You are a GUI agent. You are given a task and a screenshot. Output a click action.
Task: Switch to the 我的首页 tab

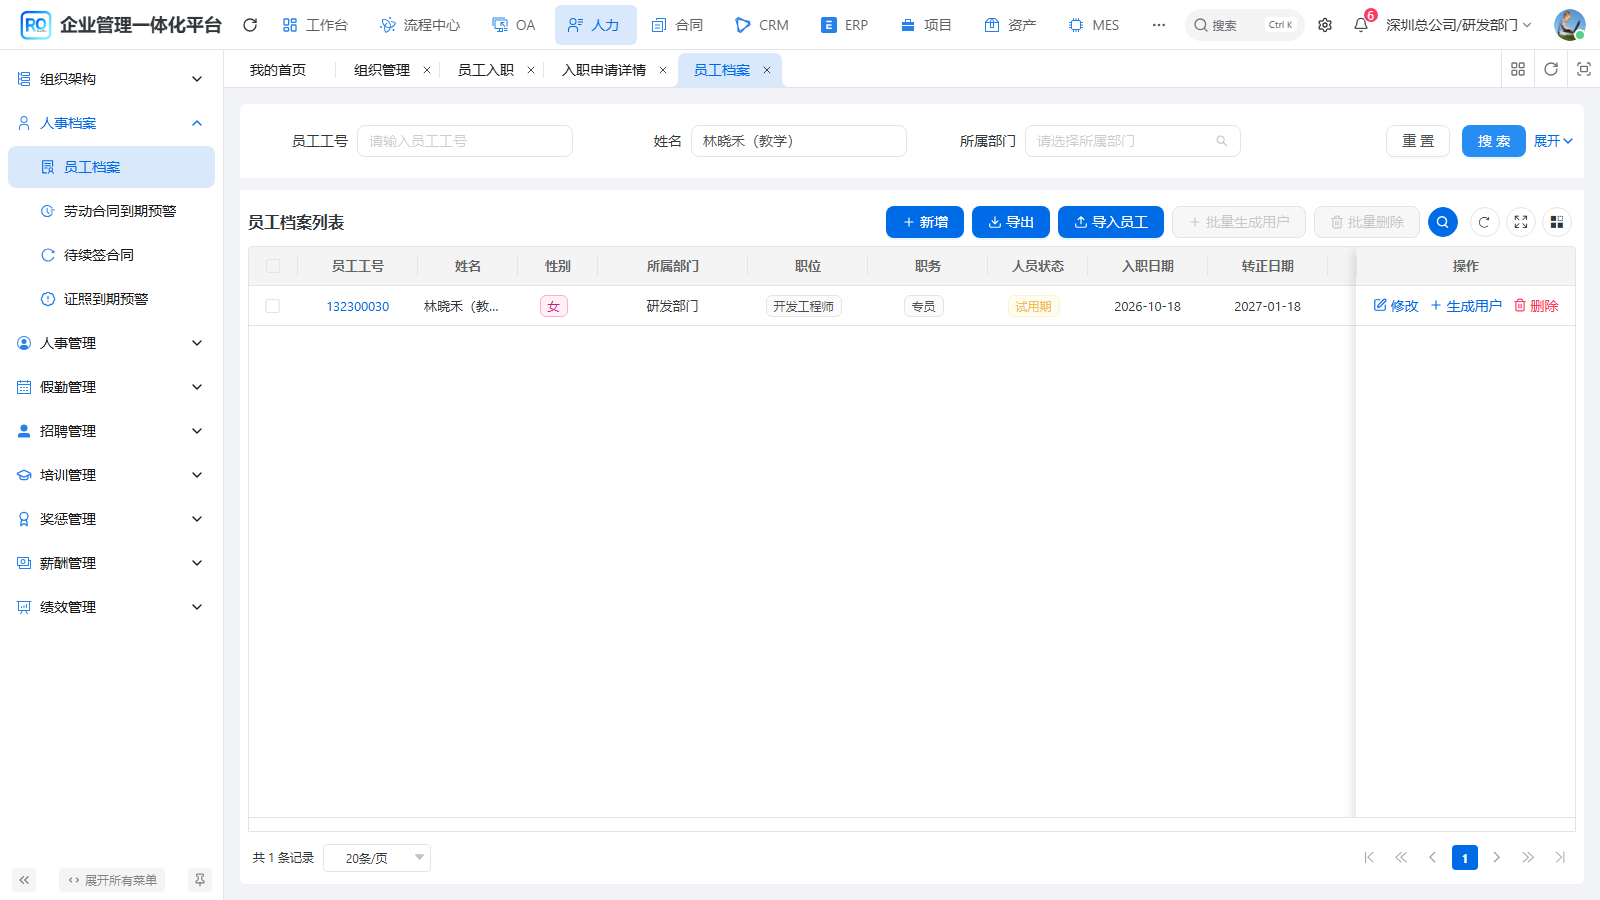(x=278, y=70)
